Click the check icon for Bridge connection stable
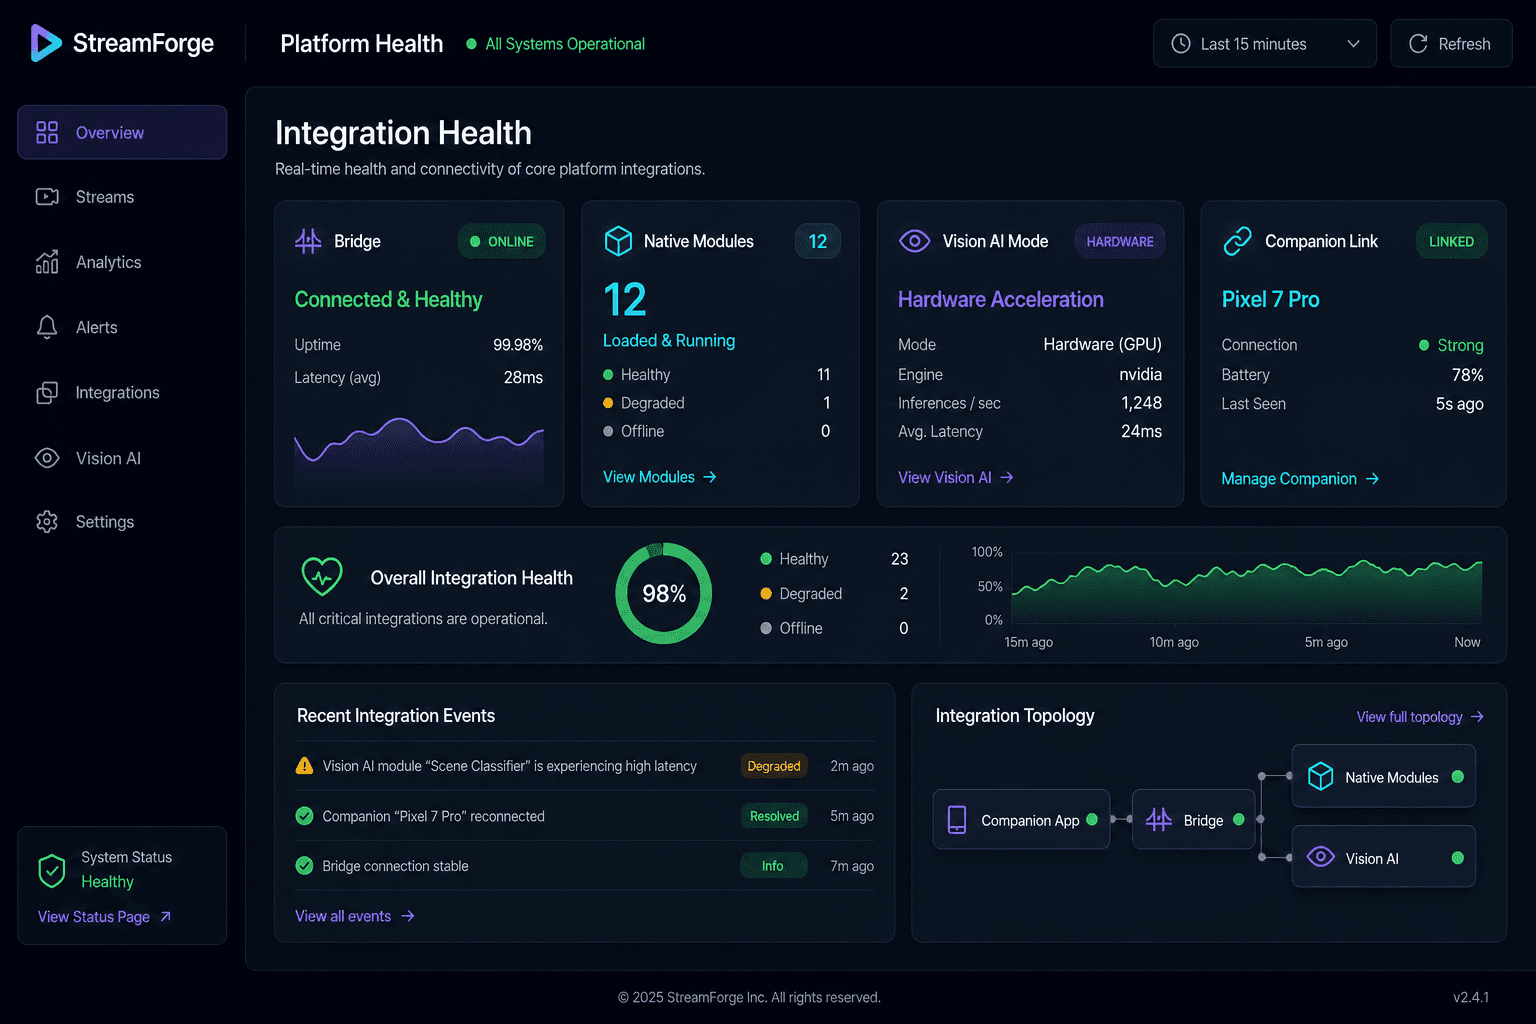Image resolution: width=1536 pixels, height=1024 pixels. pos(304,866)
